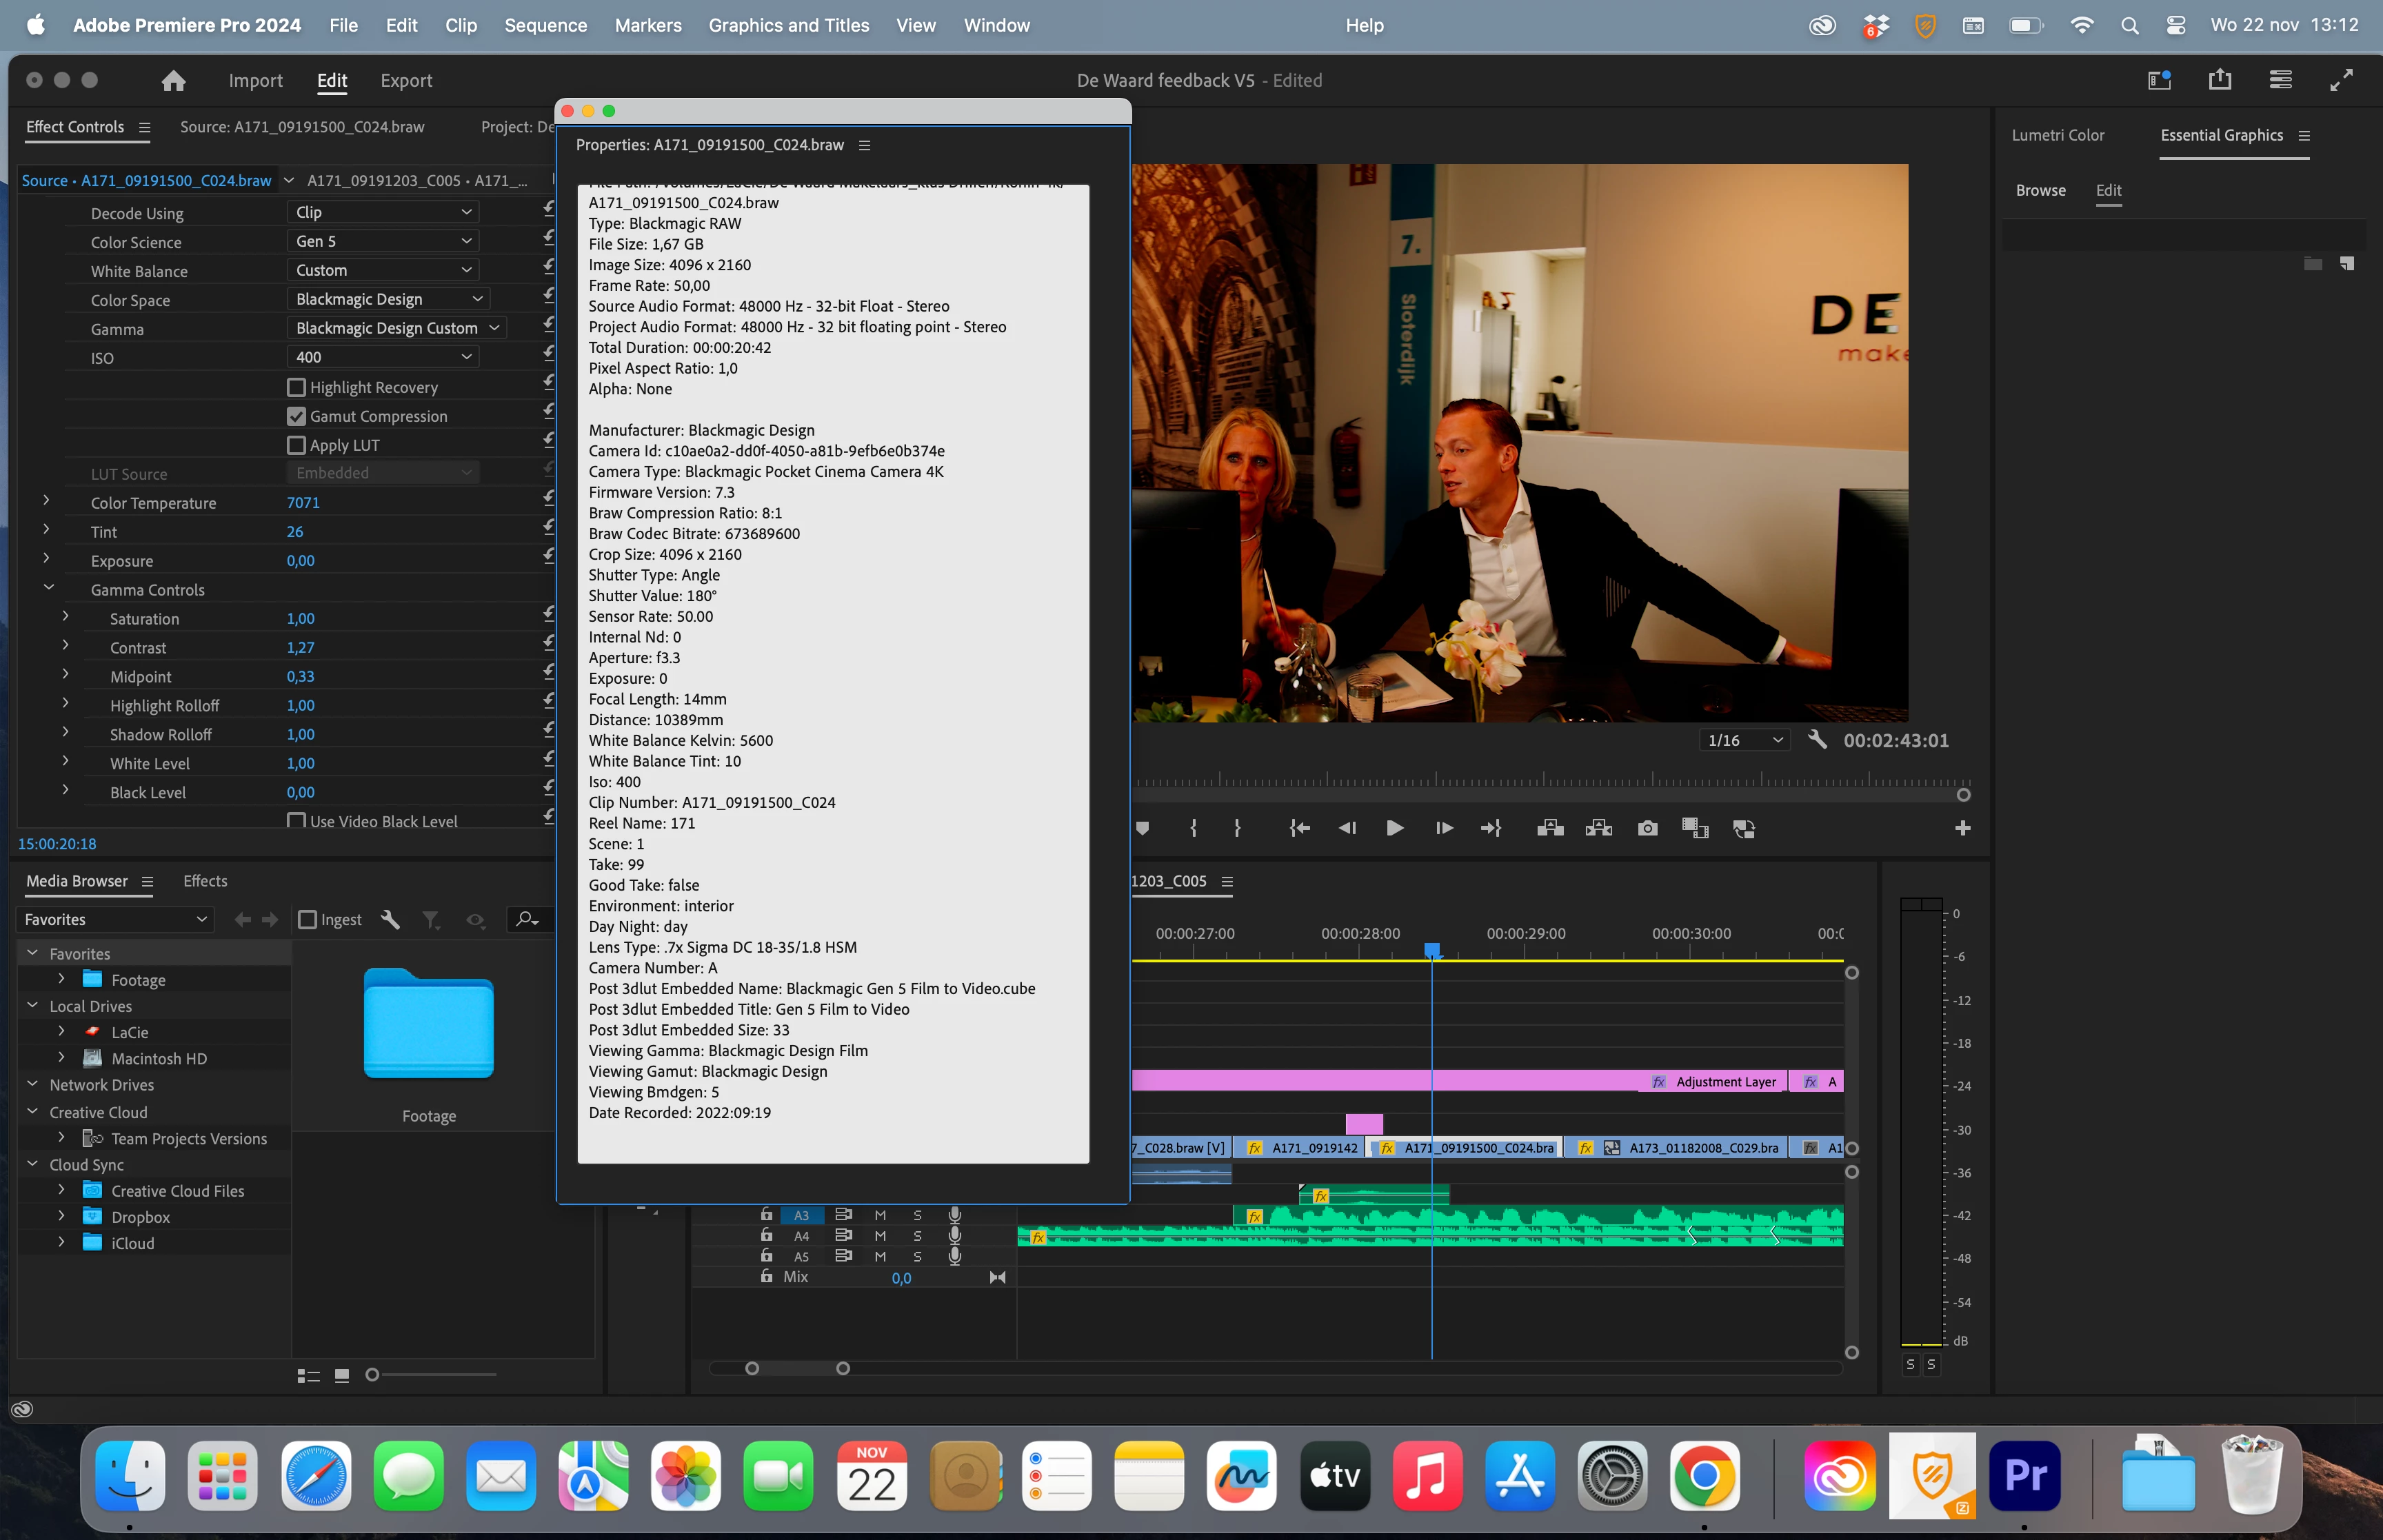Image resolution: width=2383 pixels, height=1540 pixels.
Task: Click the Lift button icon
Action: click(x=1550, y=828)
